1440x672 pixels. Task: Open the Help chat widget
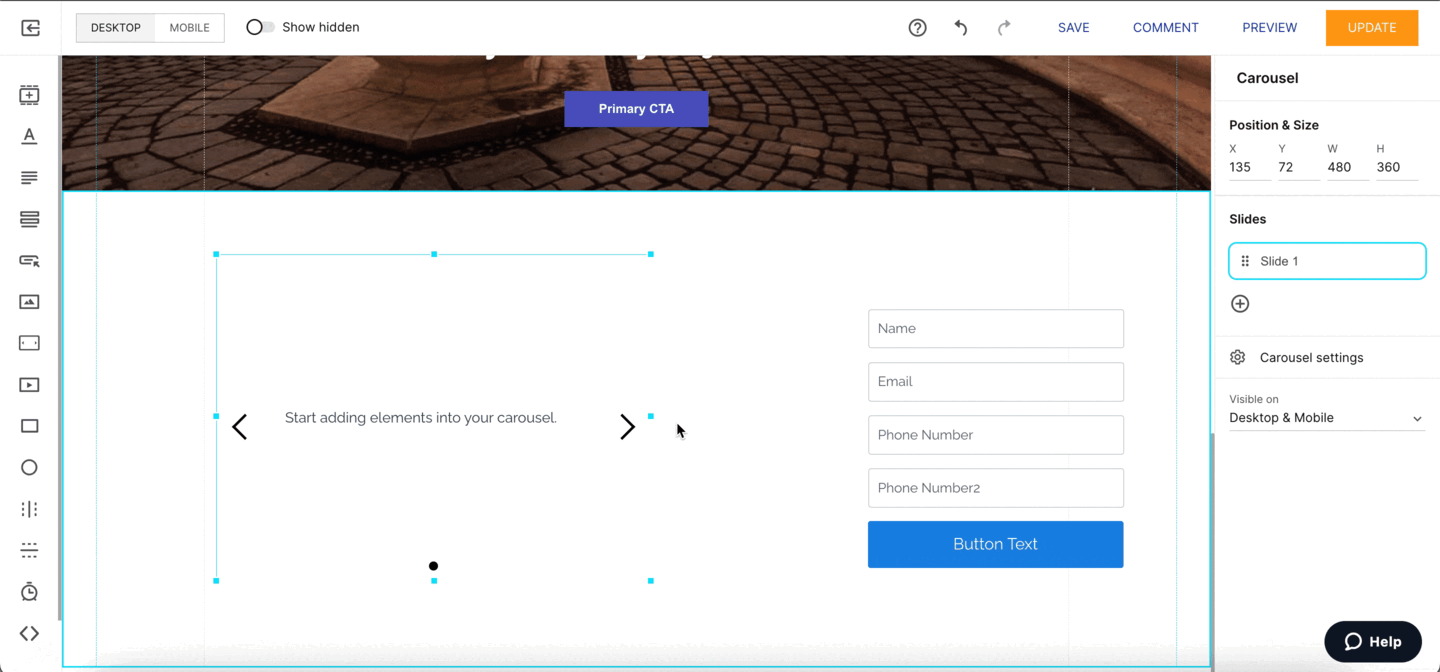click(1372, 642)
